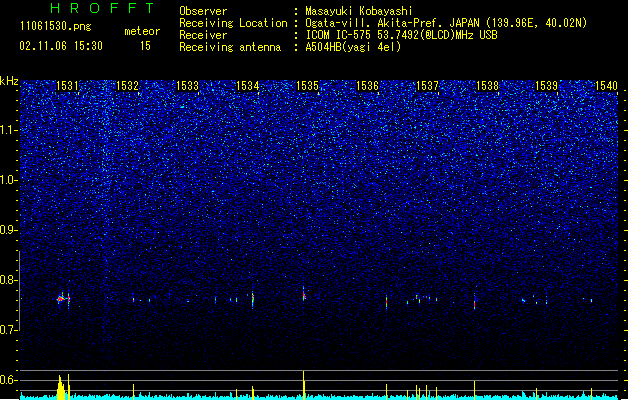Image resolution: width=629 pixels, height=400 pixels.
Task: Click the 1533 time axis label
Action: pyautogui.click(x=187, y=85)
